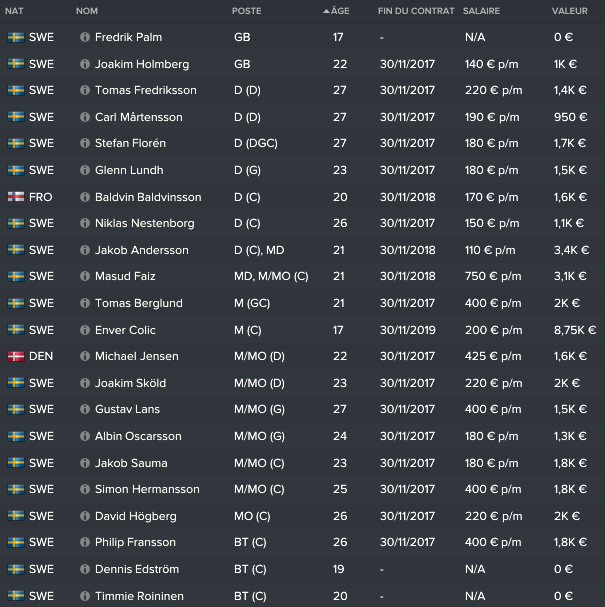Click the info icon by Masud Faiz
This screenshot has height=607, width=605.
point(84,277)
